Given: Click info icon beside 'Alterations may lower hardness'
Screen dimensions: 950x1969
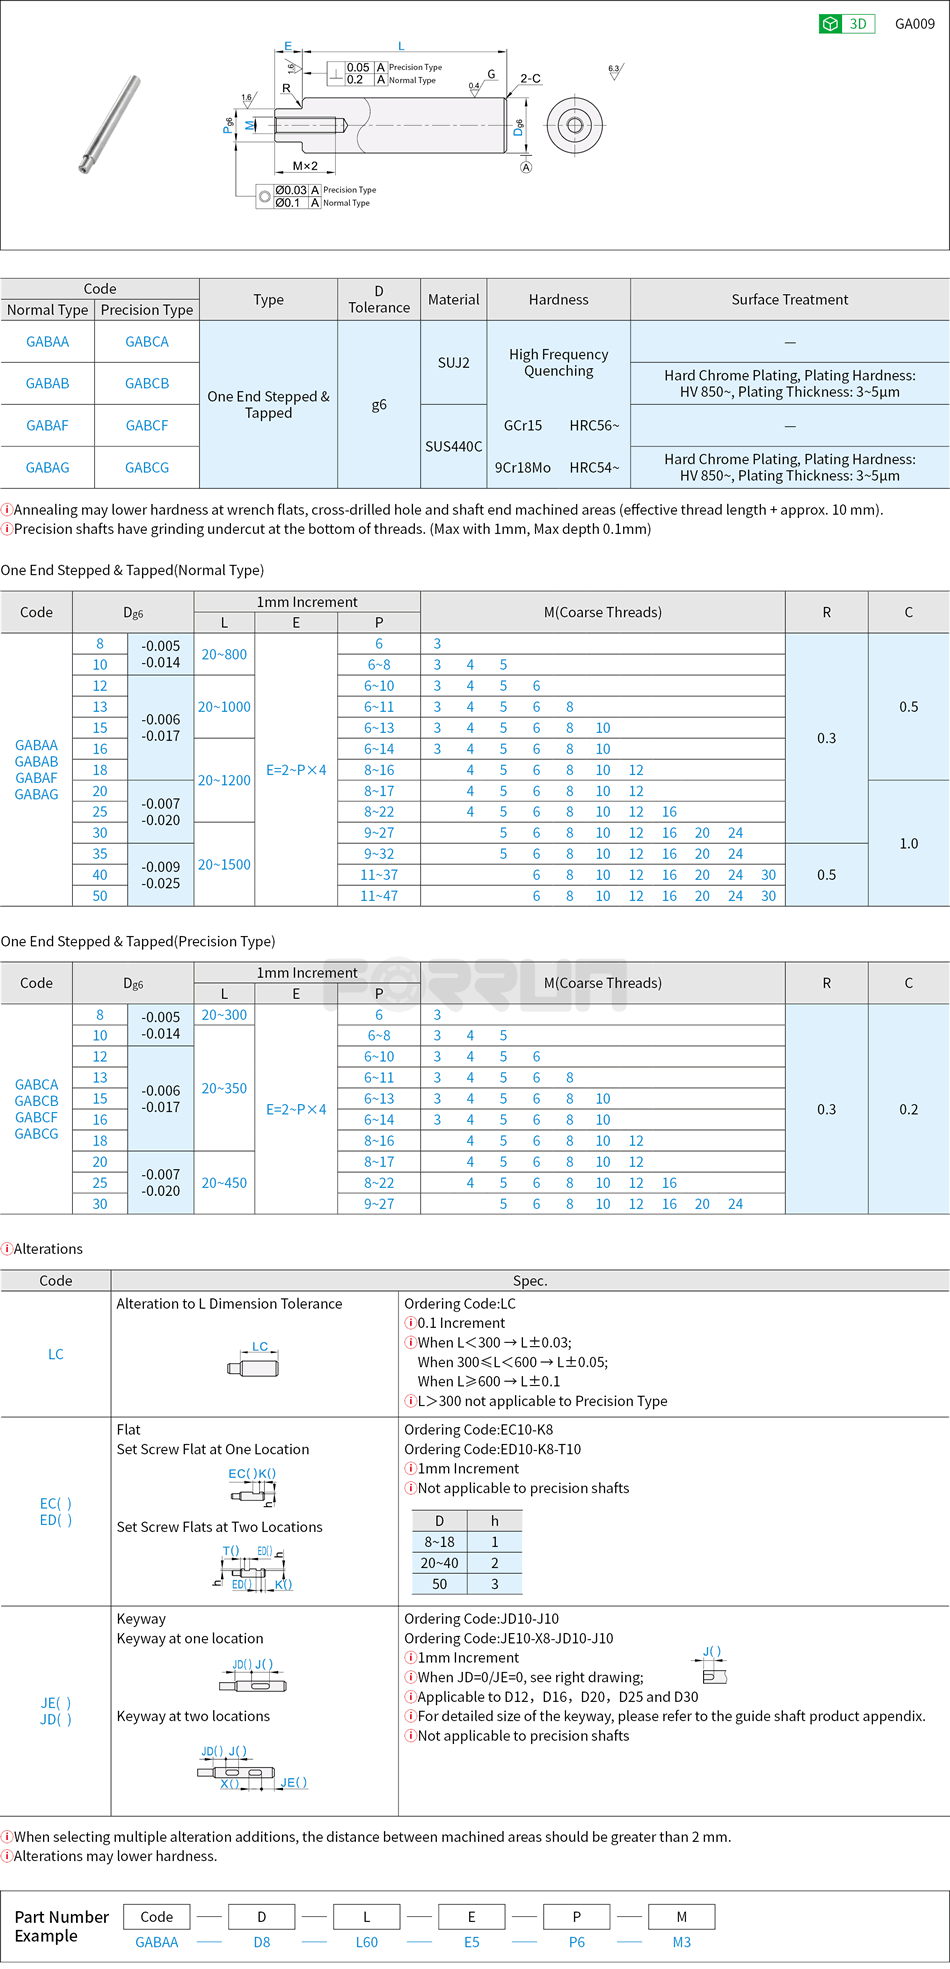Looking at the screenshot, I should 6,1856.
